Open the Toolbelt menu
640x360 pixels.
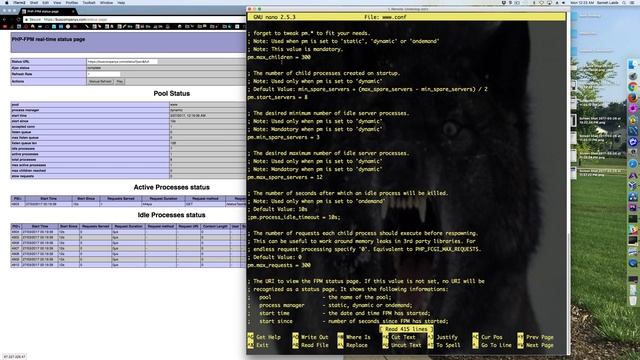(89, 2)
